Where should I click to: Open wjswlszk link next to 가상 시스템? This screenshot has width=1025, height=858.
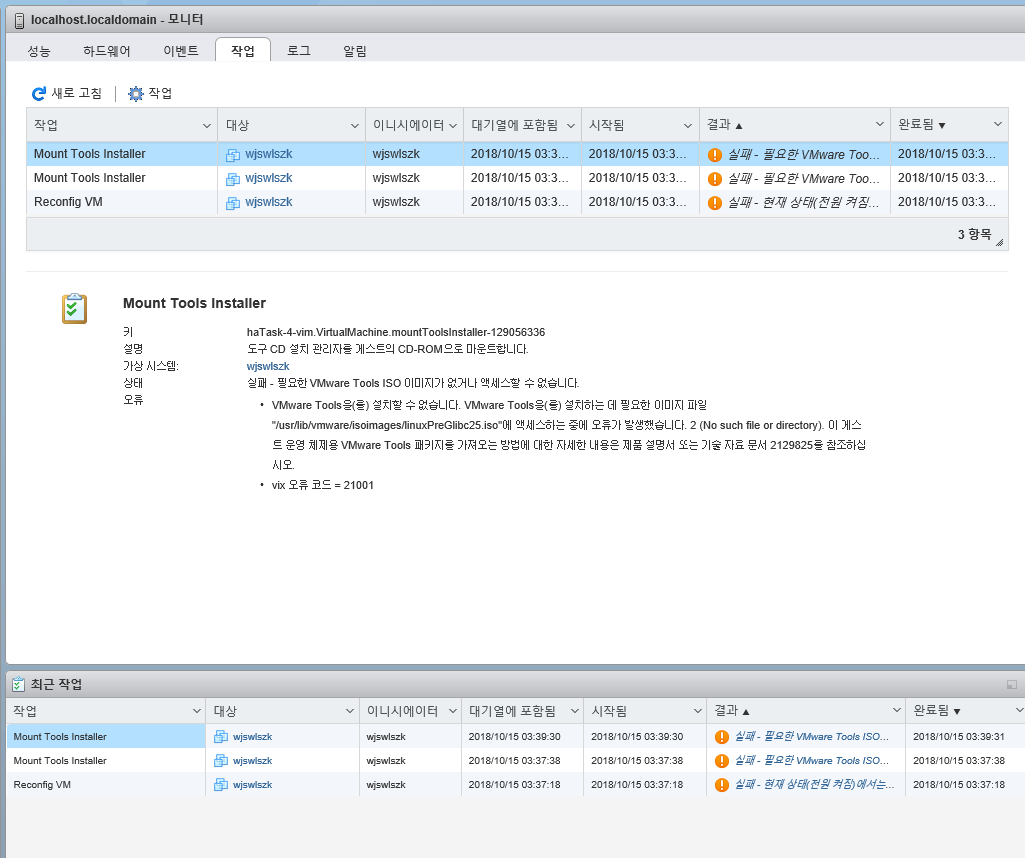pos(268,367)
